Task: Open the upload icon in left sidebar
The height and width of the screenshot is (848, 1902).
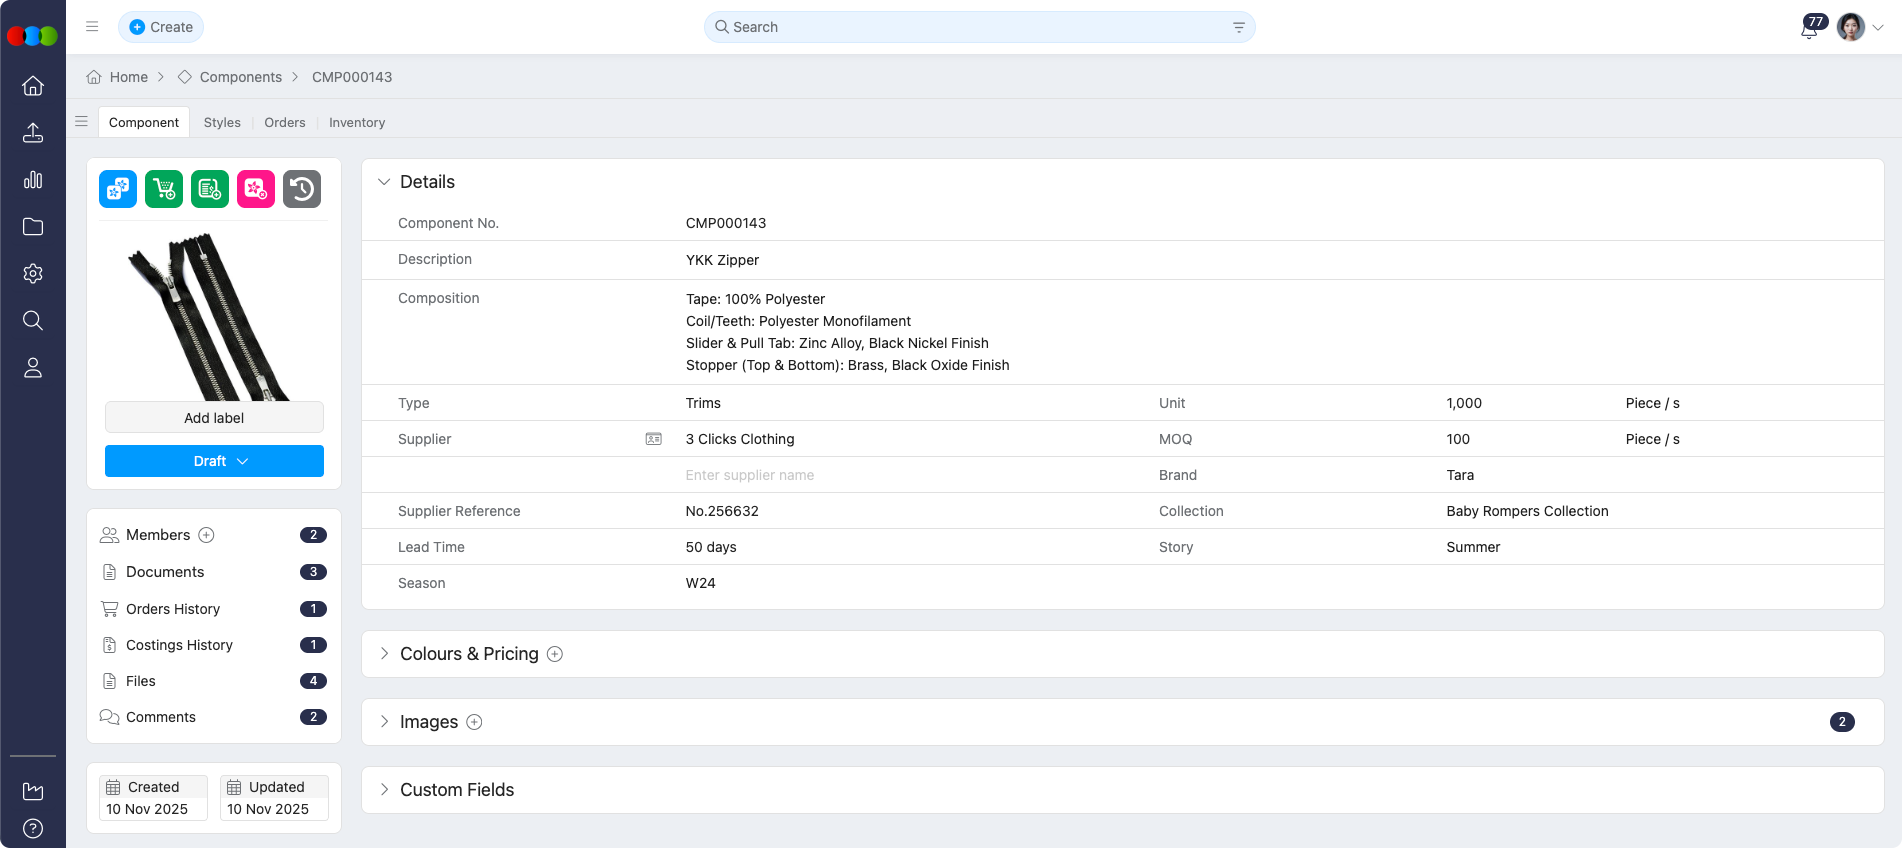Action: [x=33, y=133]
